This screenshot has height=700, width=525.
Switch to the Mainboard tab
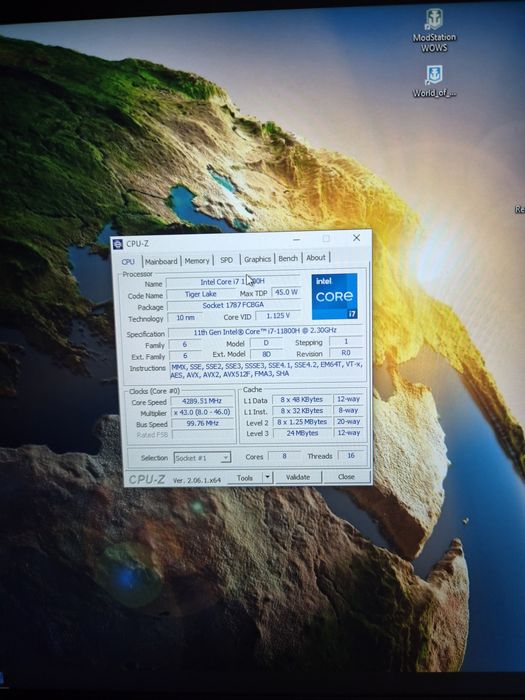[161, 261]
